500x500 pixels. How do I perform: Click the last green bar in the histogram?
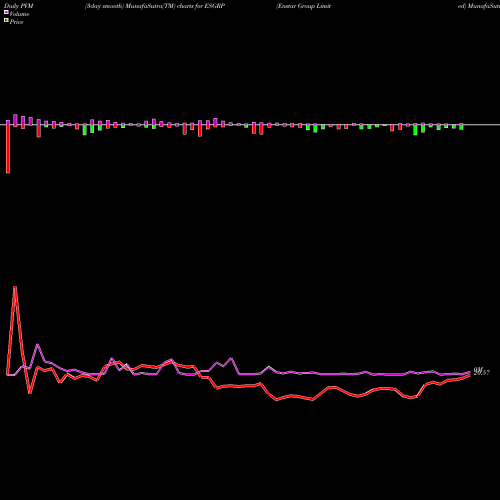461,127
